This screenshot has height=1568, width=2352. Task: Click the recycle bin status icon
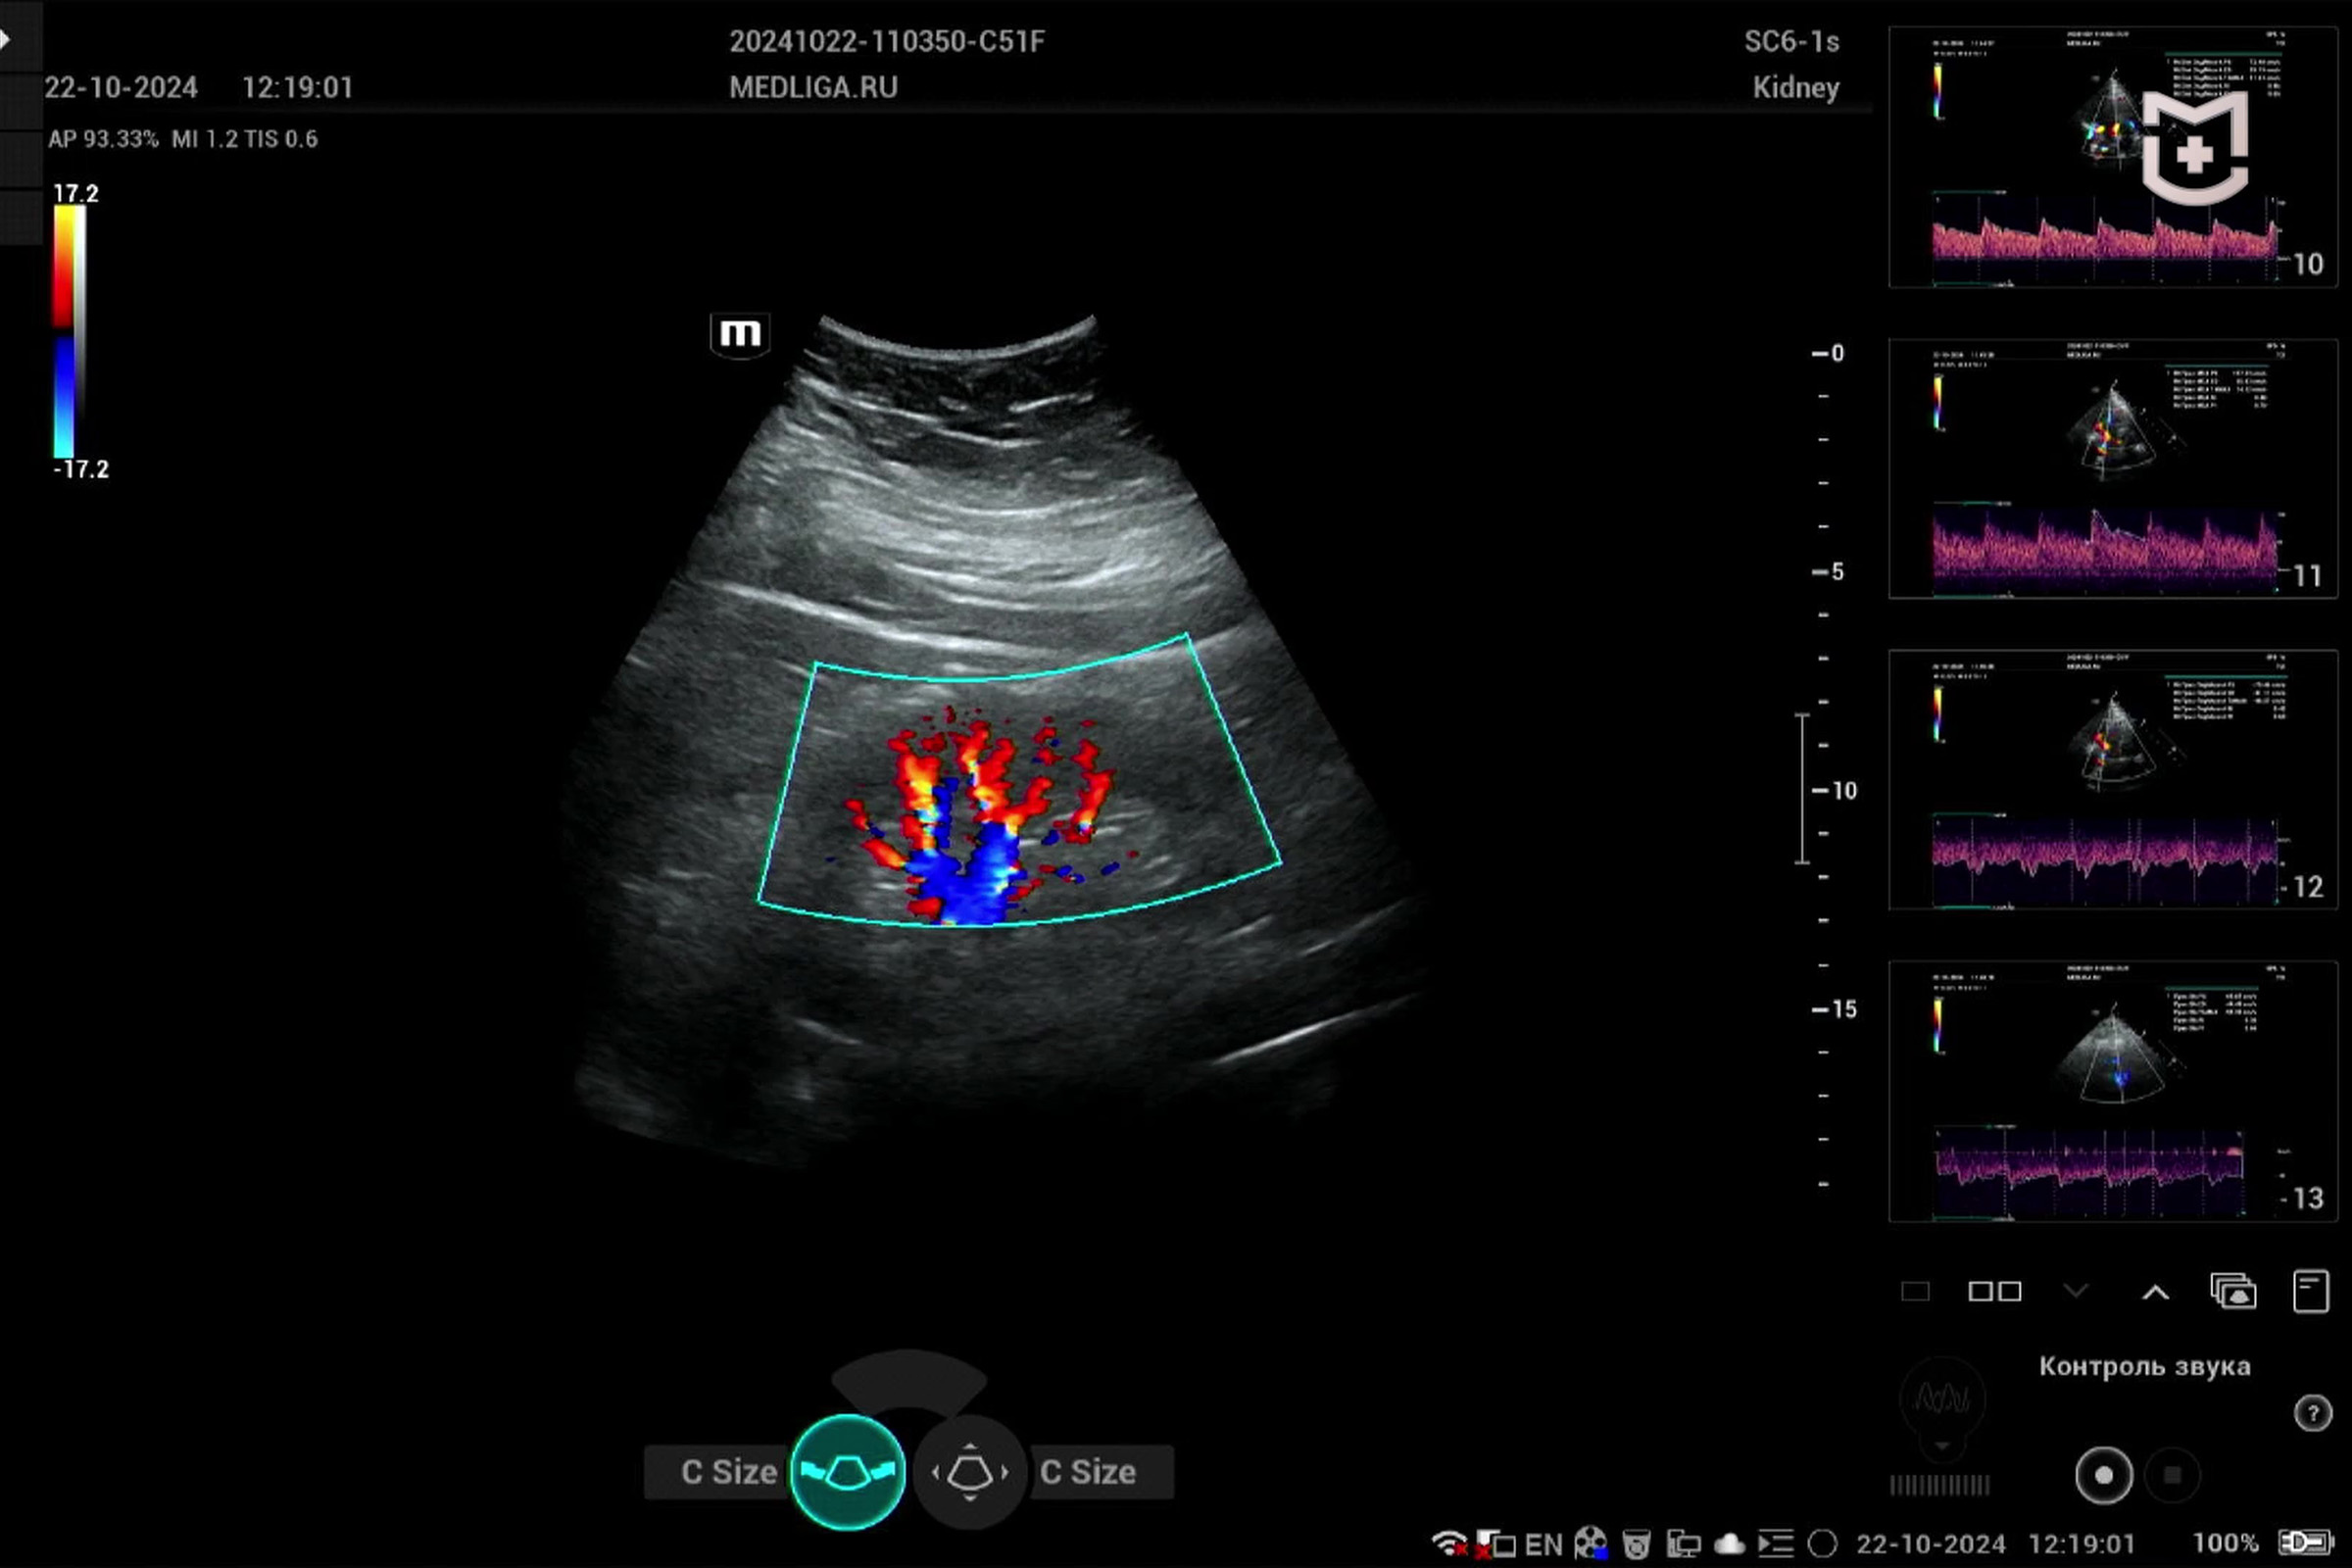[x=1636, y=1544]
